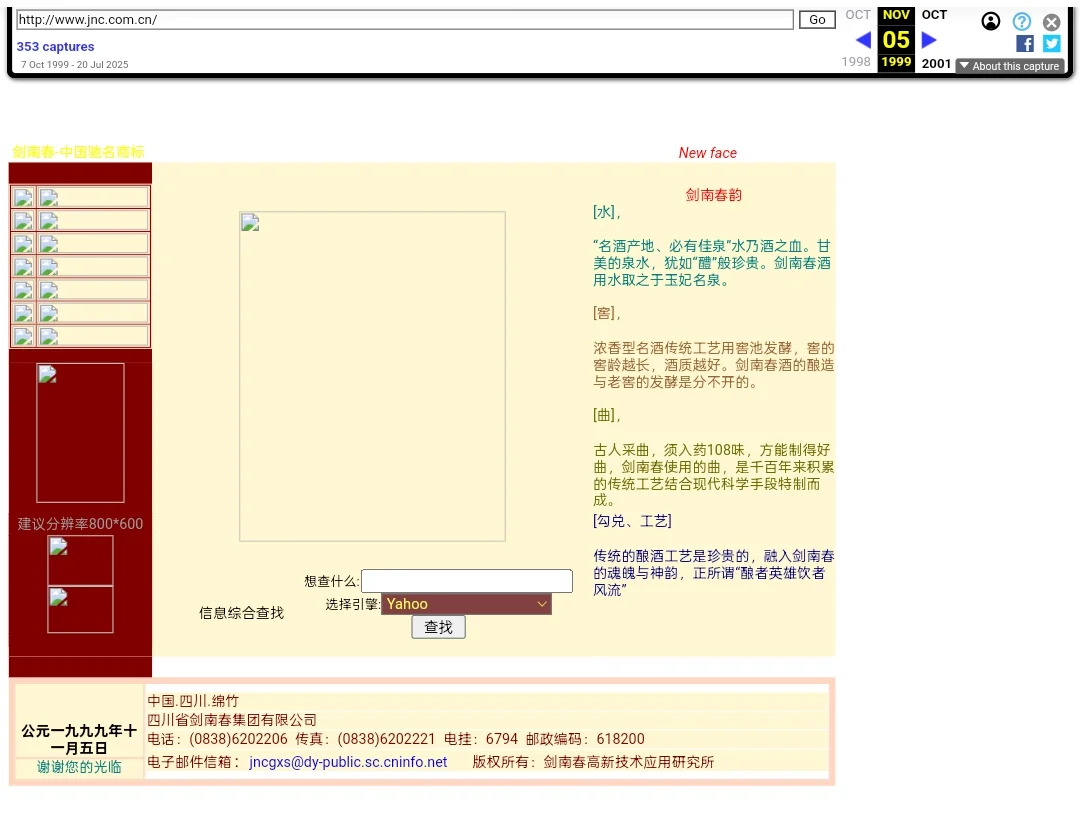Share this capture on Facebook

pyautogui.click(x=1024, y=43)
